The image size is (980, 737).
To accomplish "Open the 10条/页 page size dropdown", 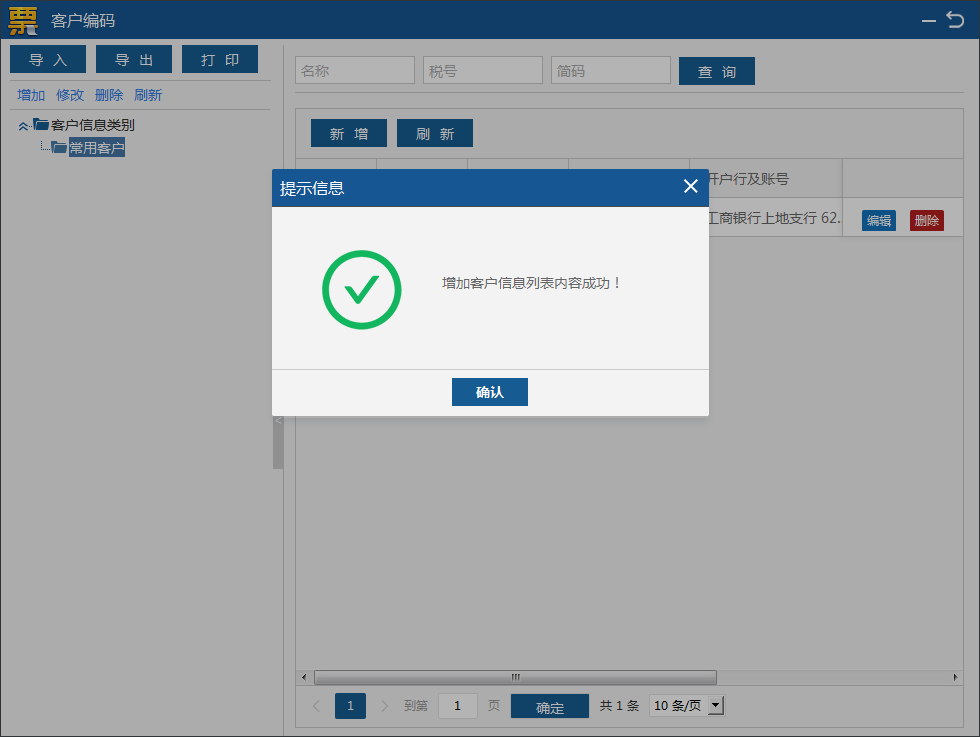I will click(x=715, y=706).
